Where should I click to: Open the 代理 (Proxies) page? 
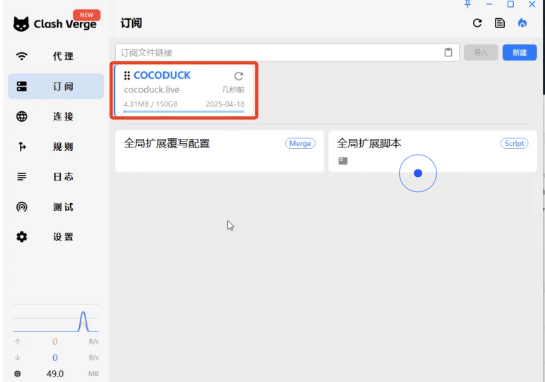click(x=56, y=56)
